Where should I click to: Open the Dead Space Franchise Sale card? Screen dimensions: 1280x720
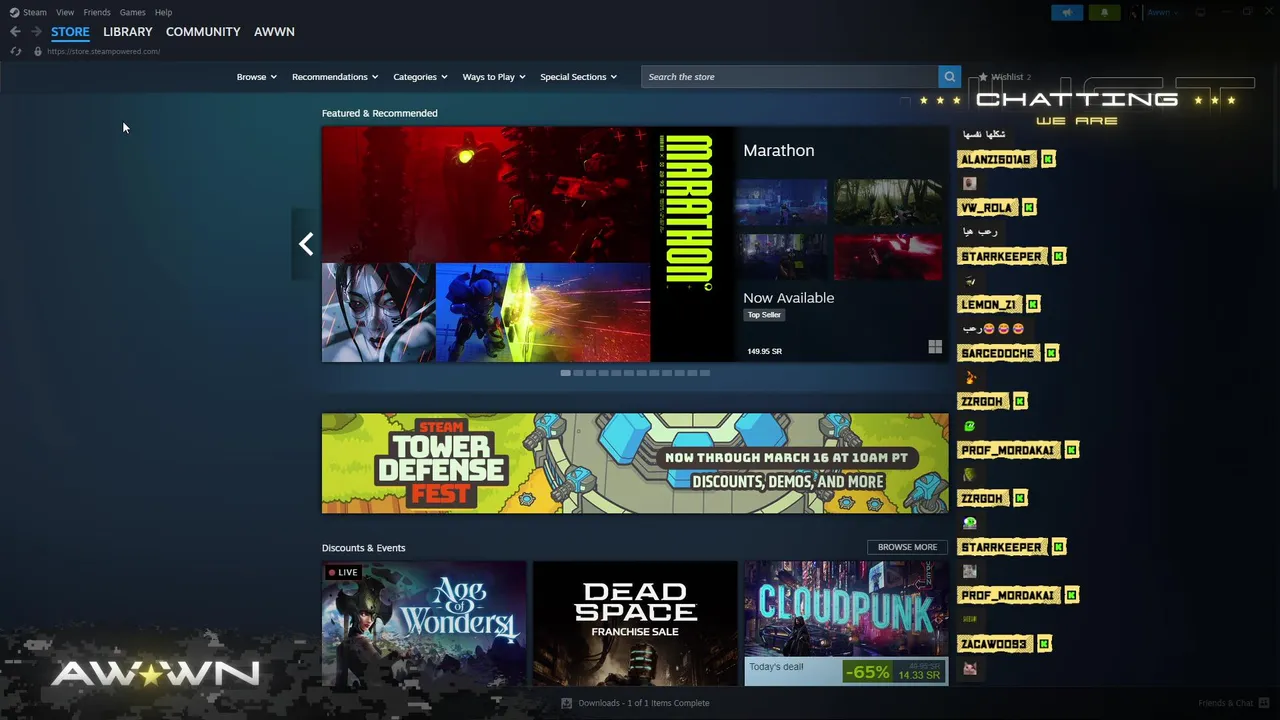635,623
